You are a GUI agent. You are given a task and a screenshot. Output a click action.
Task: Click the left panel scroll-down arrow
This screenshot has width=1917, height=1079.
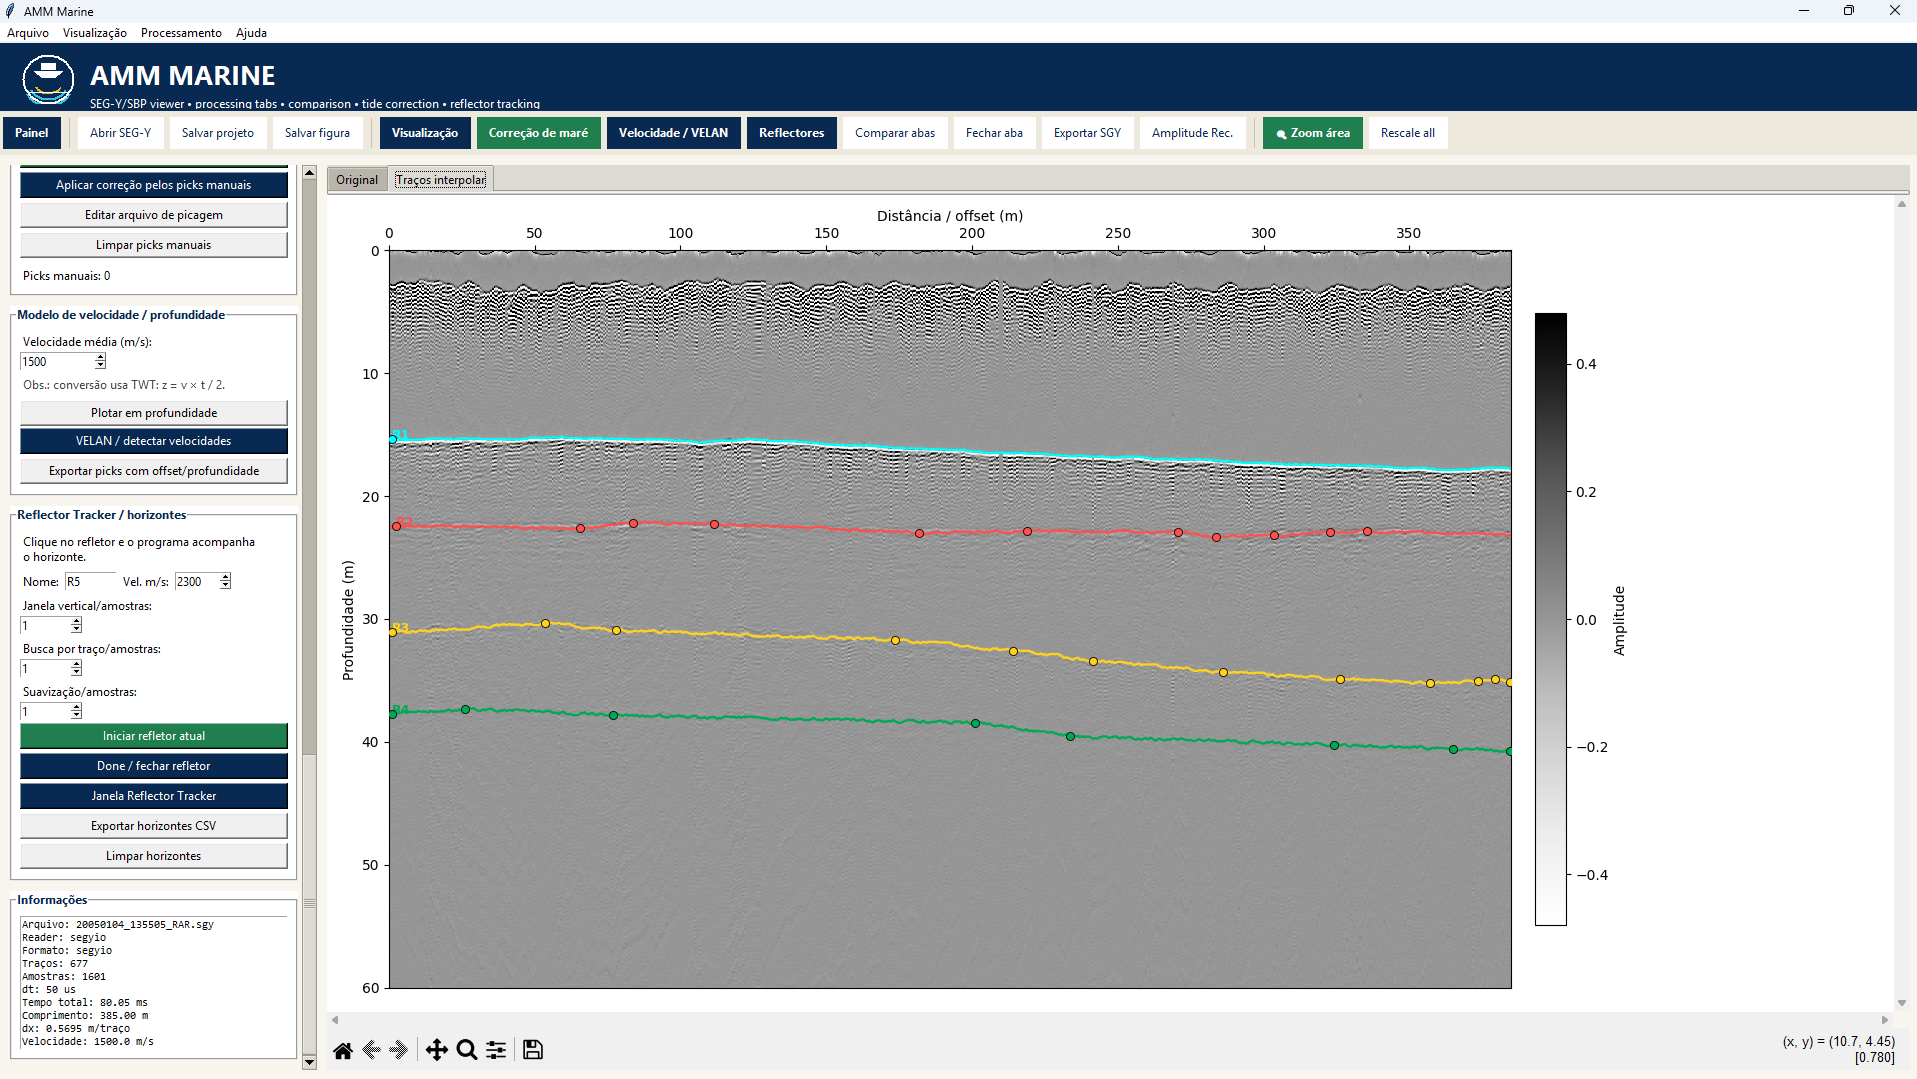pyautogui.click(x=309, y=1062)
